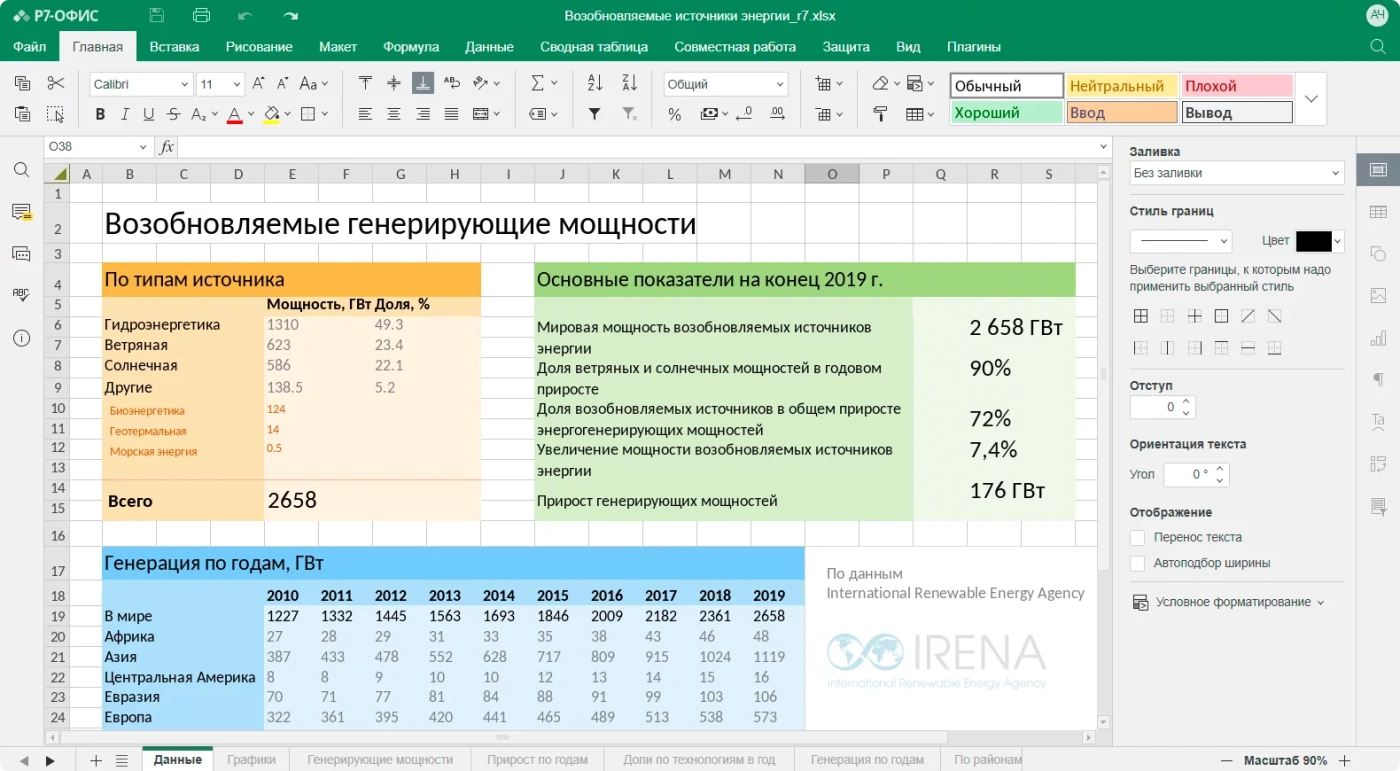Image resolution: width=1400 pixels, height=771 pixels.
Task: Enable the wrap text option
Action: tap(1138, 537)
